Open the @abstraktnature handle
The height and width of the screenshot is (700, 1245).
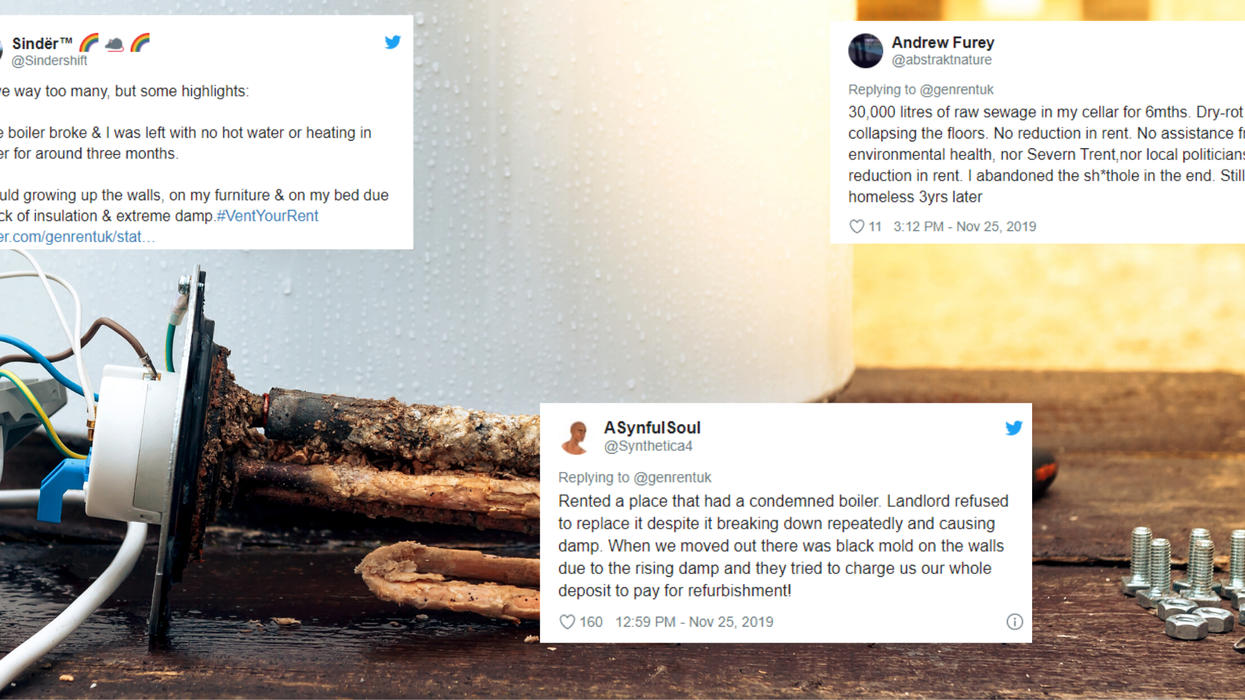(x=942, y=60)
